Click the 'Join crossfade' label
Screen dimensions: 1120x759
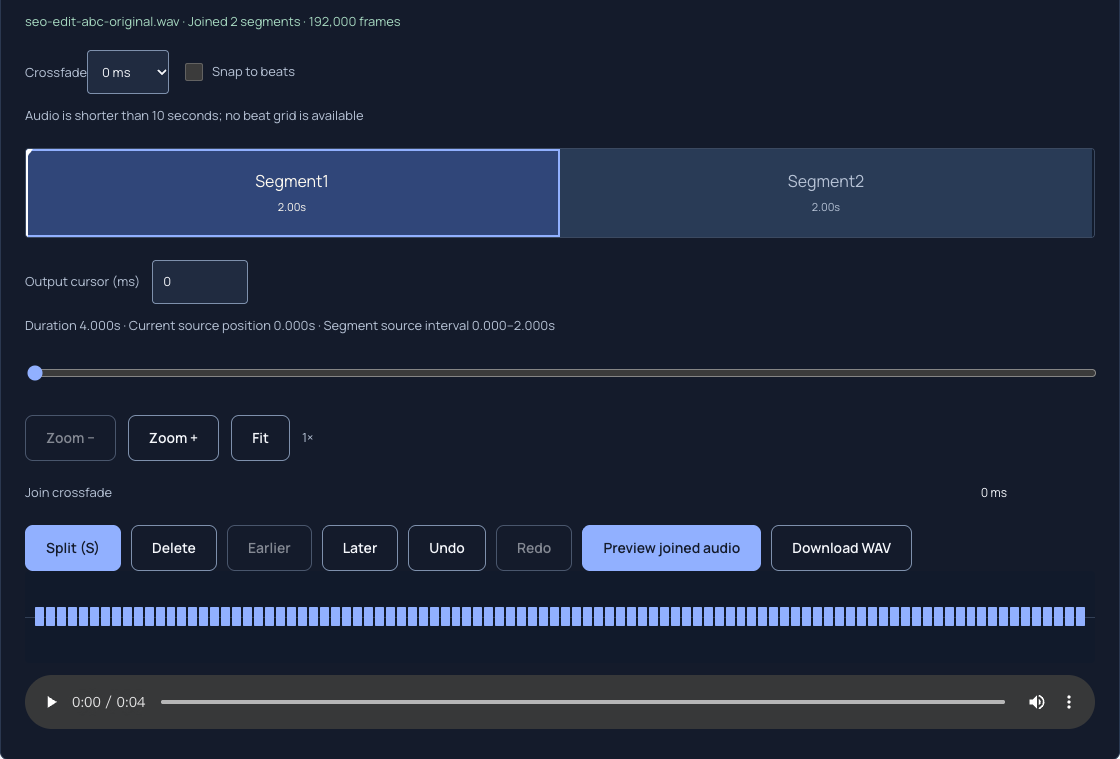[69, 493]
